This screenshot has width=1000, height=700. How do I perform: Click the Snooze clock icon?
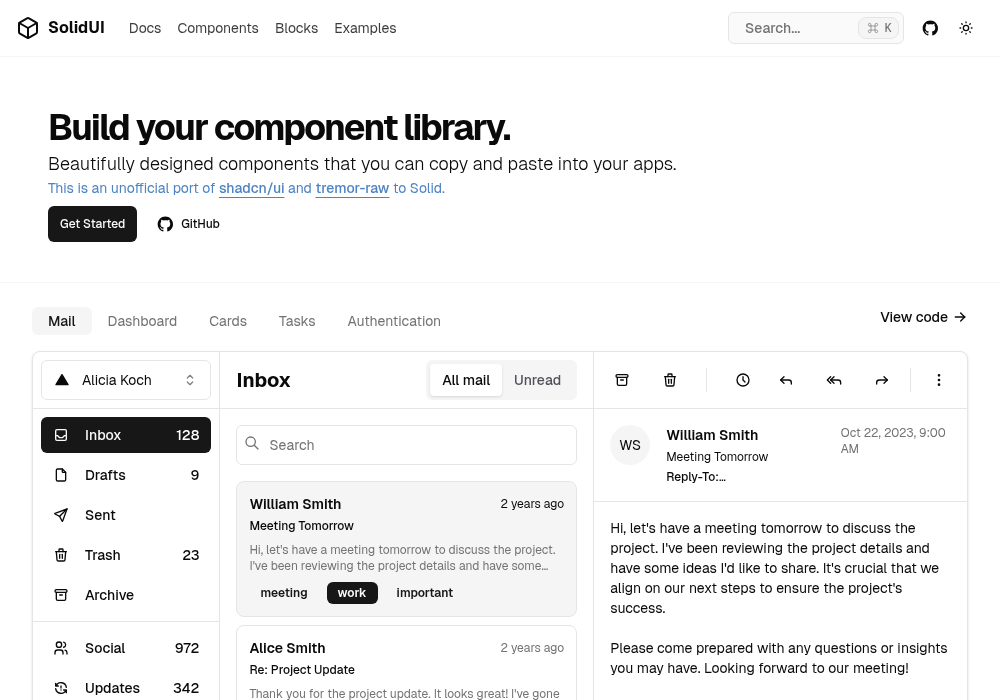(x=742, y=380)
